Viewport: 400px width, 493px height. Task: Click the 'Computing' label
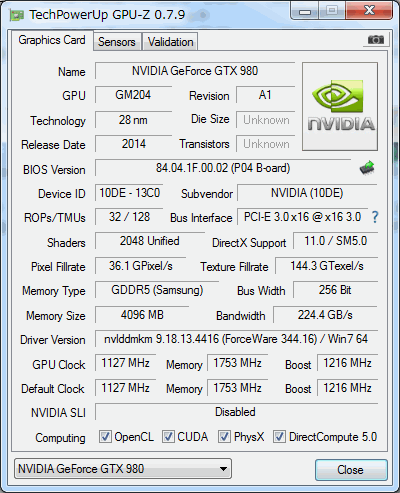coord(60,438)
